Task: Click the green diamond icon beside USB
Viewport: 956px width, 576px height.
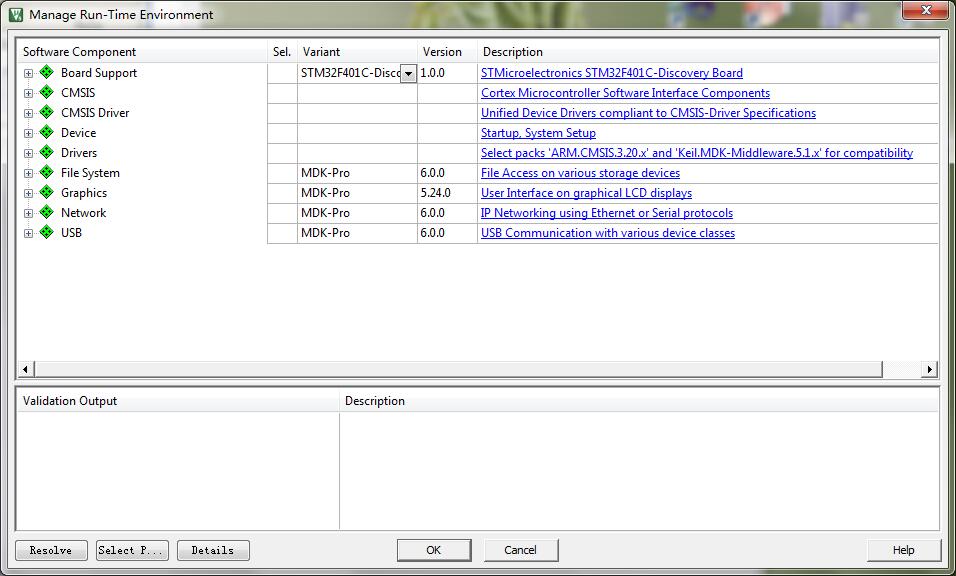Action: tap(46, 232)
